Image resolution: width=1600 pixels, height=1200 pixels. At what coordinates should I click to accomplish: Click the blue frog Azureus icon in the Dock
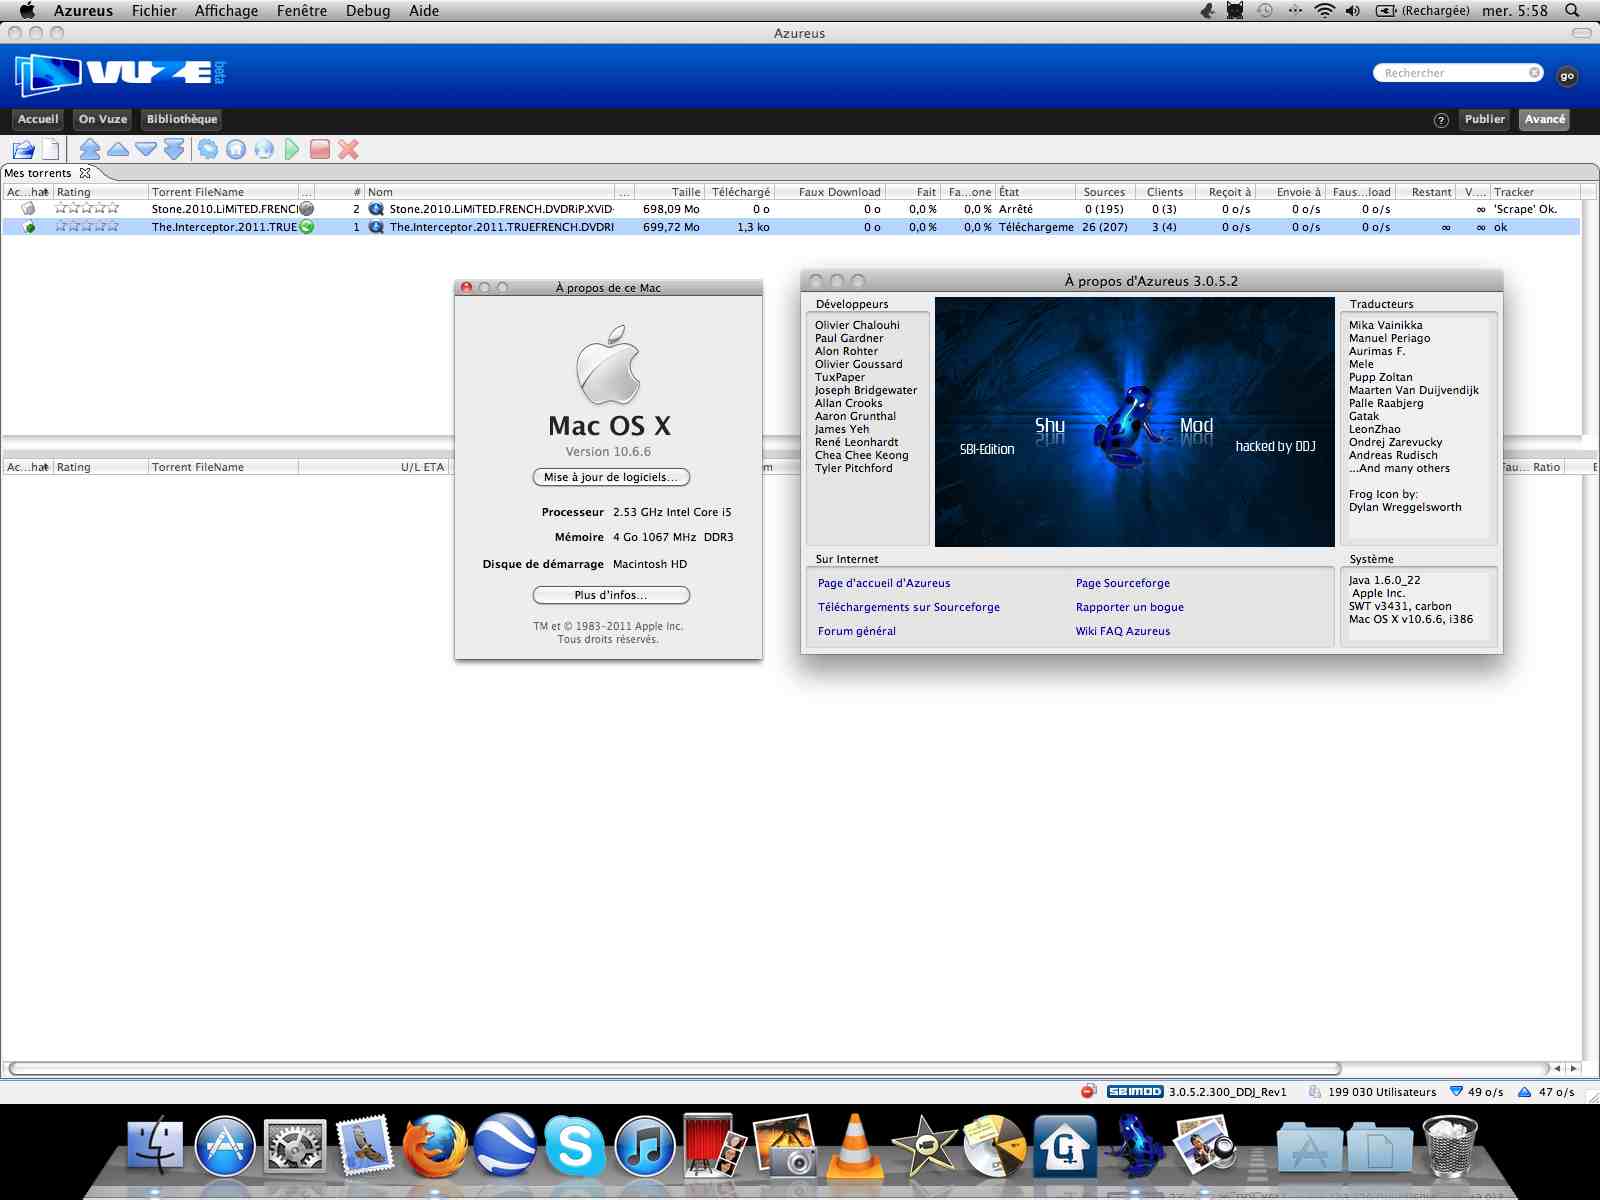1134,1146
